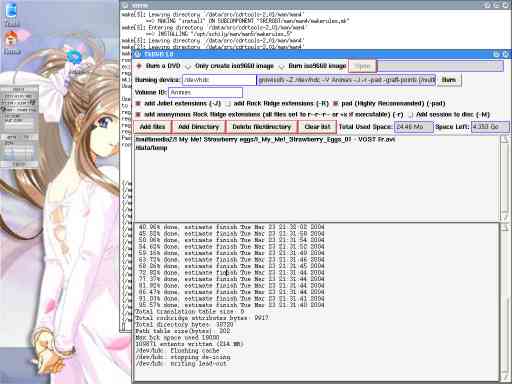
Task: Click the Burn button
Action: [x=449, y=80]
